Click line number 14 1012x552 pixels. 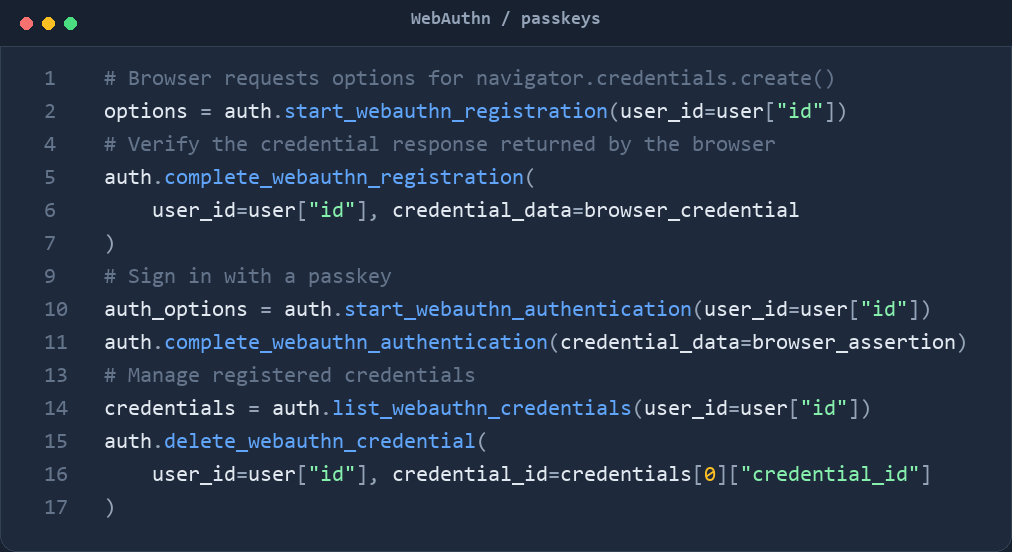pos(56,408)
